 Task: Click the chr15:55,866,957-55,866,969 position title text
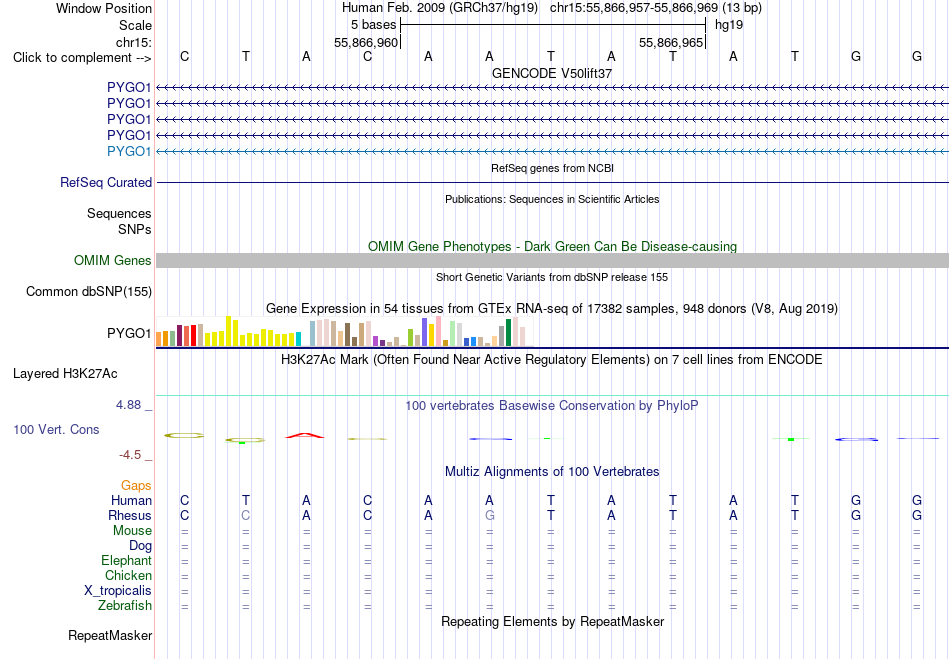656,8
